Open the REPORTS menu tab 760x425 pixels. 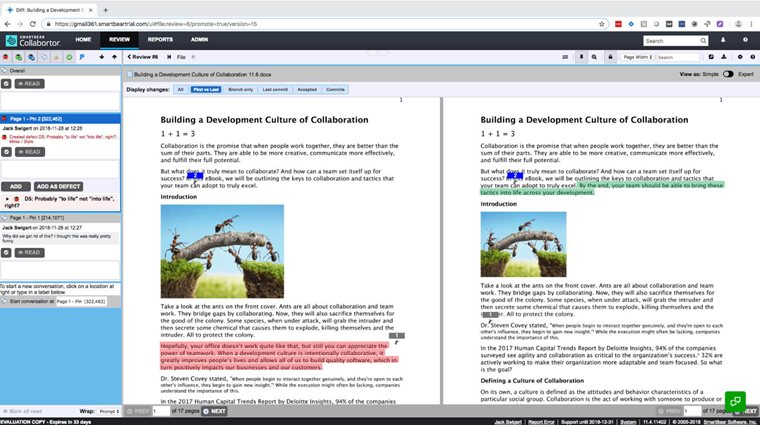160,40
